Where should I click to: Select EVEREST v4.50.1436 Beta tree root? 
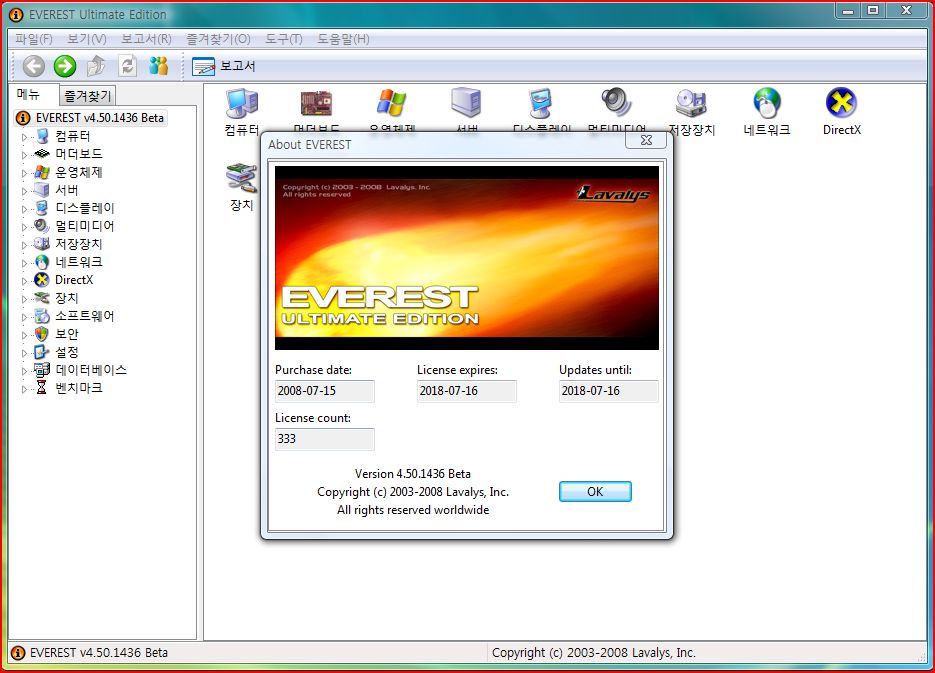point(100,118)
